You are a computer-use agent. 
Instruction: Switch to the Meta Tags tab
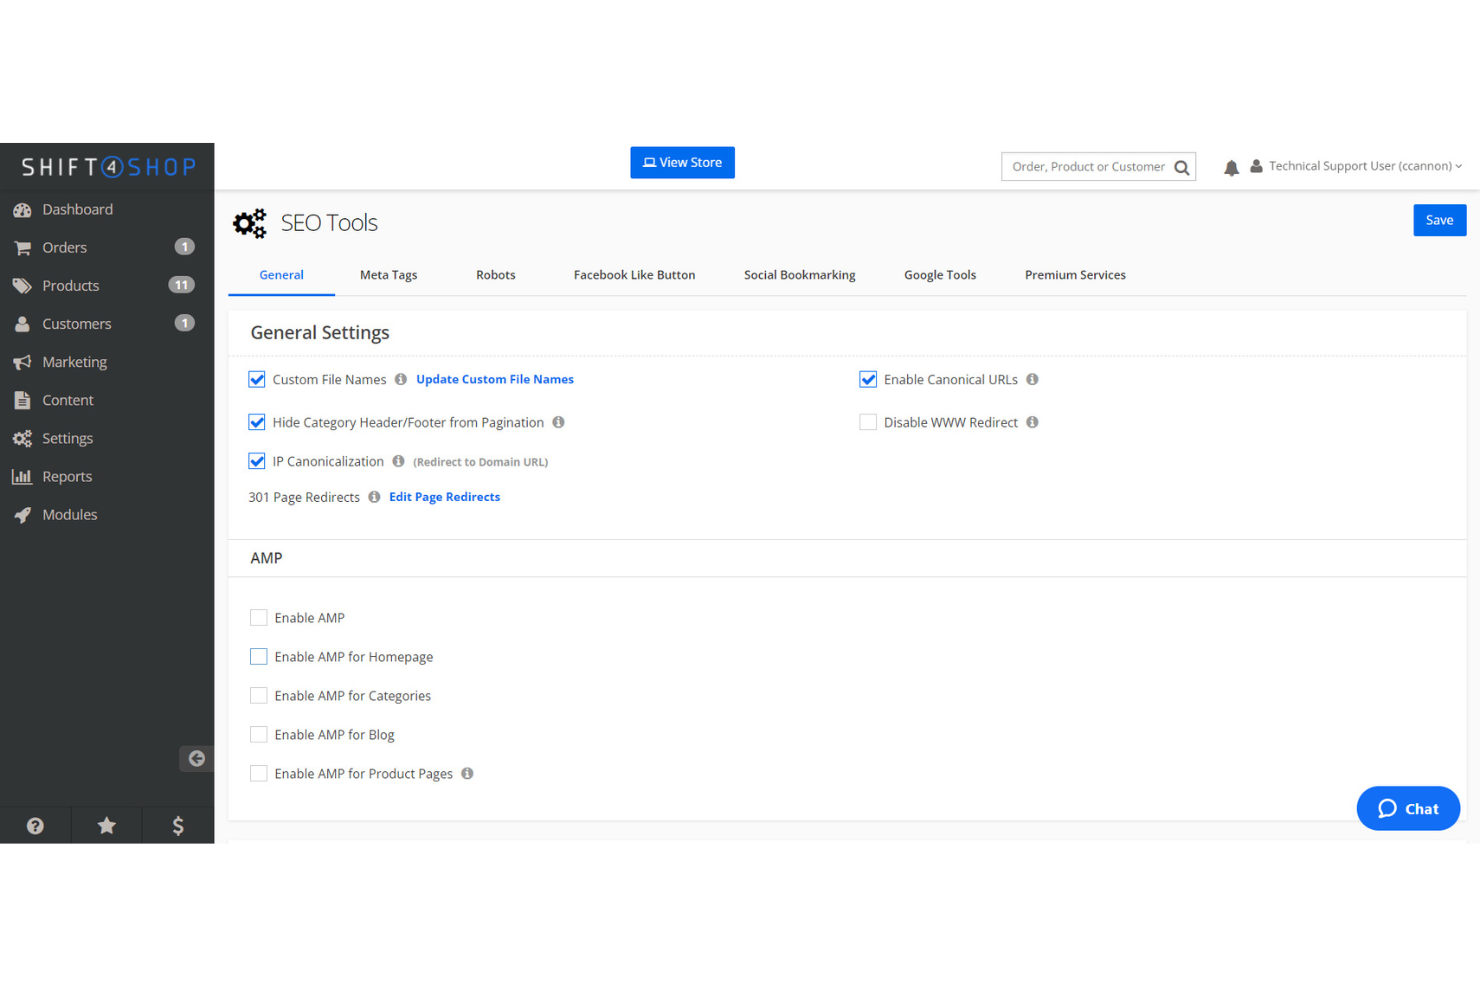click(388, 274)
